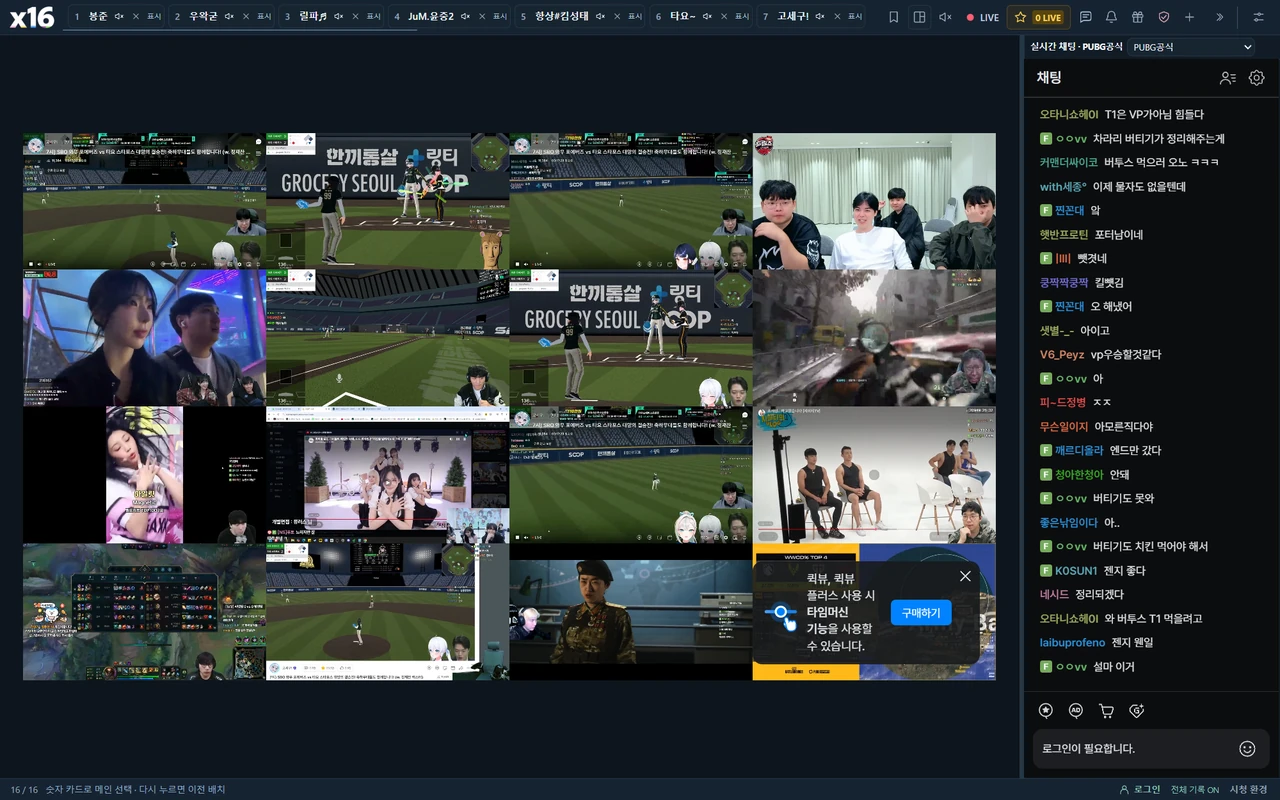Open the chat bubble icon in top toolbar
Screen dimensions: 1280x800
pos(1085,17)
